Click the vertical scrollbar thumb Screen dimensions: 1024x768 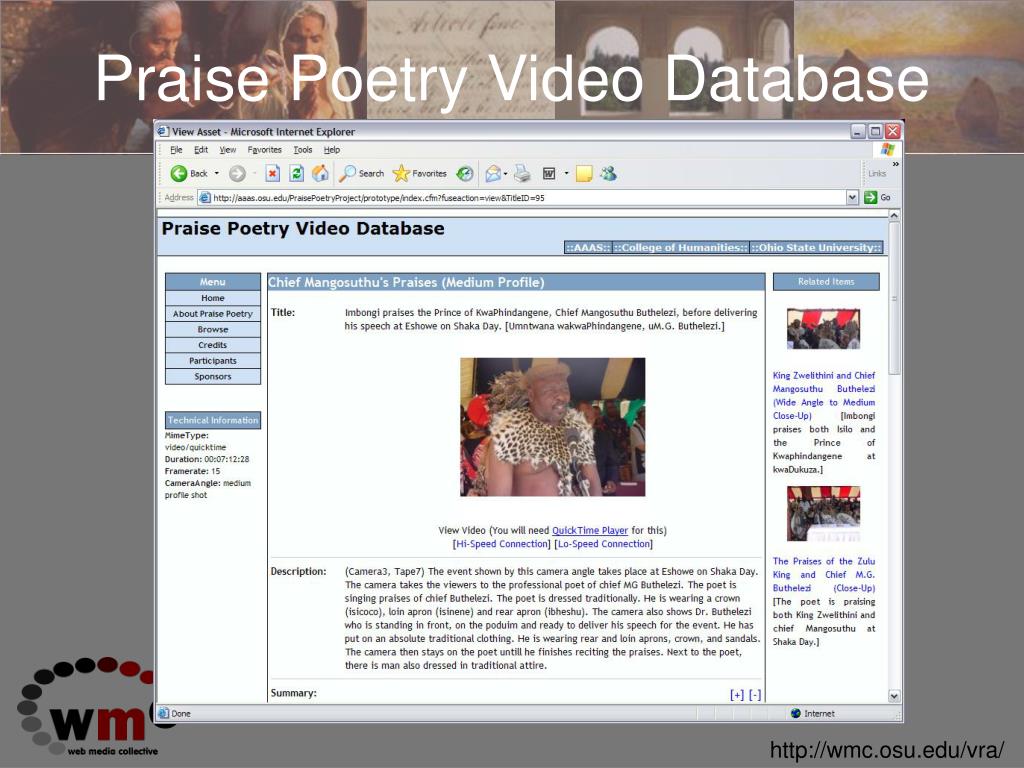coord(894,298)
